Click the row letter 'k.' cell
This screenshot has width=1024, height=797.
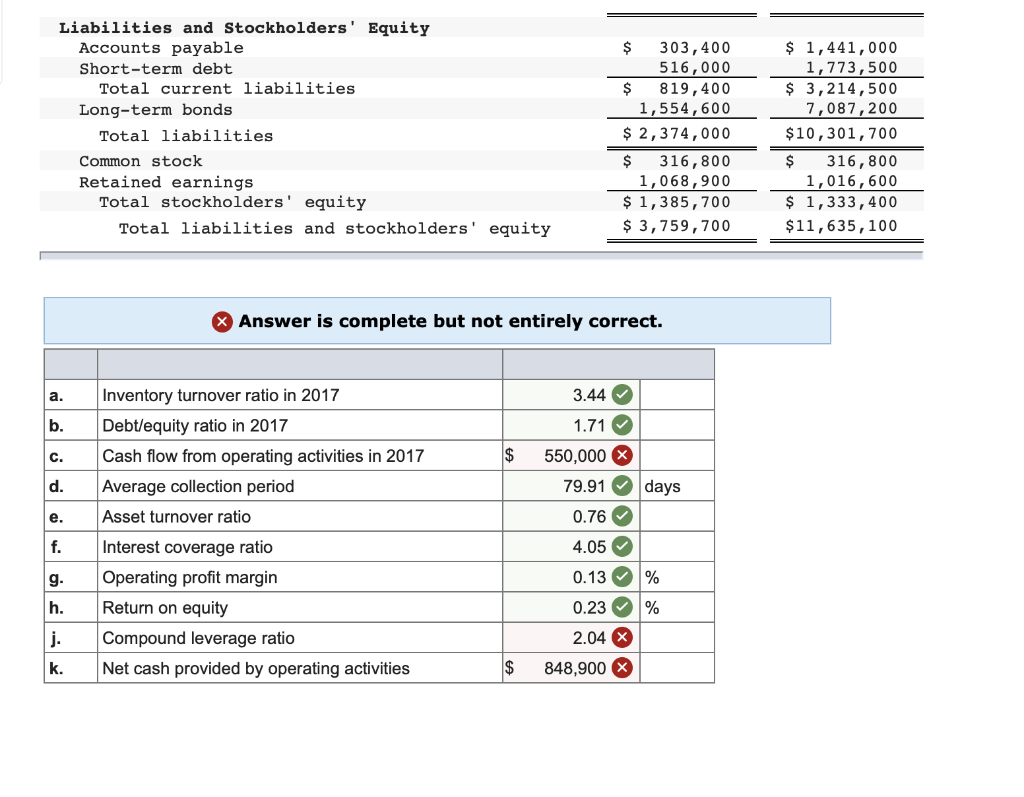[x=71, y=668]
